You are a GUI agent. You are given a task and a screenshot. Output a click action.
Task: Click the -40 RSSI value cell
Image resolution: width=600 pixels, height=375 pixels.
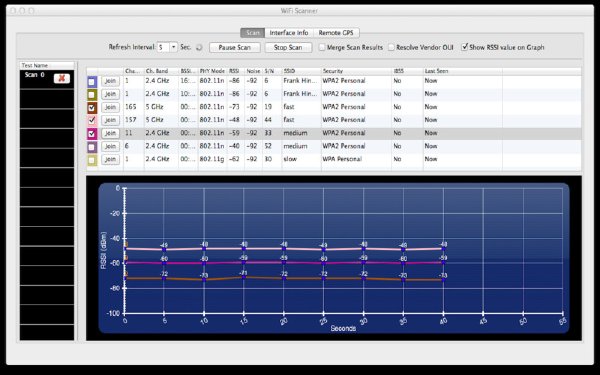point(235,146)
